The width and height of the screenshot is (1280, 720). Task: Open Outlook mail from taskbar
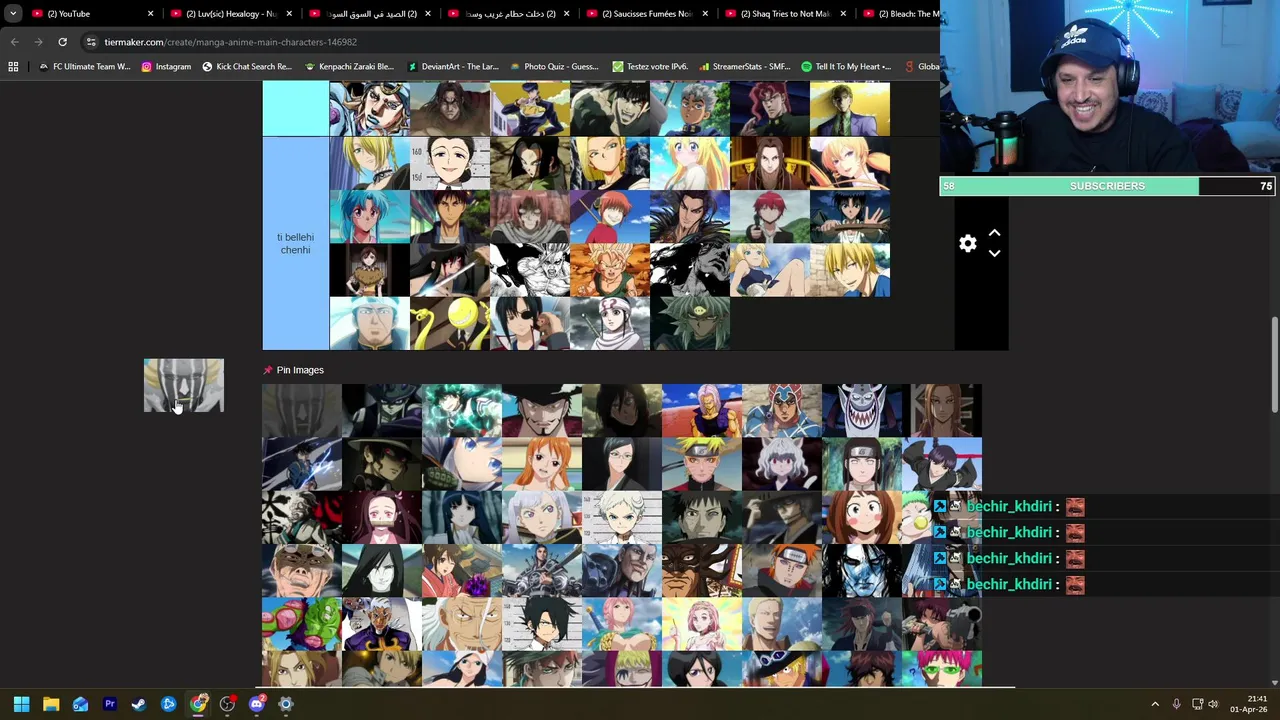point(80,704)
